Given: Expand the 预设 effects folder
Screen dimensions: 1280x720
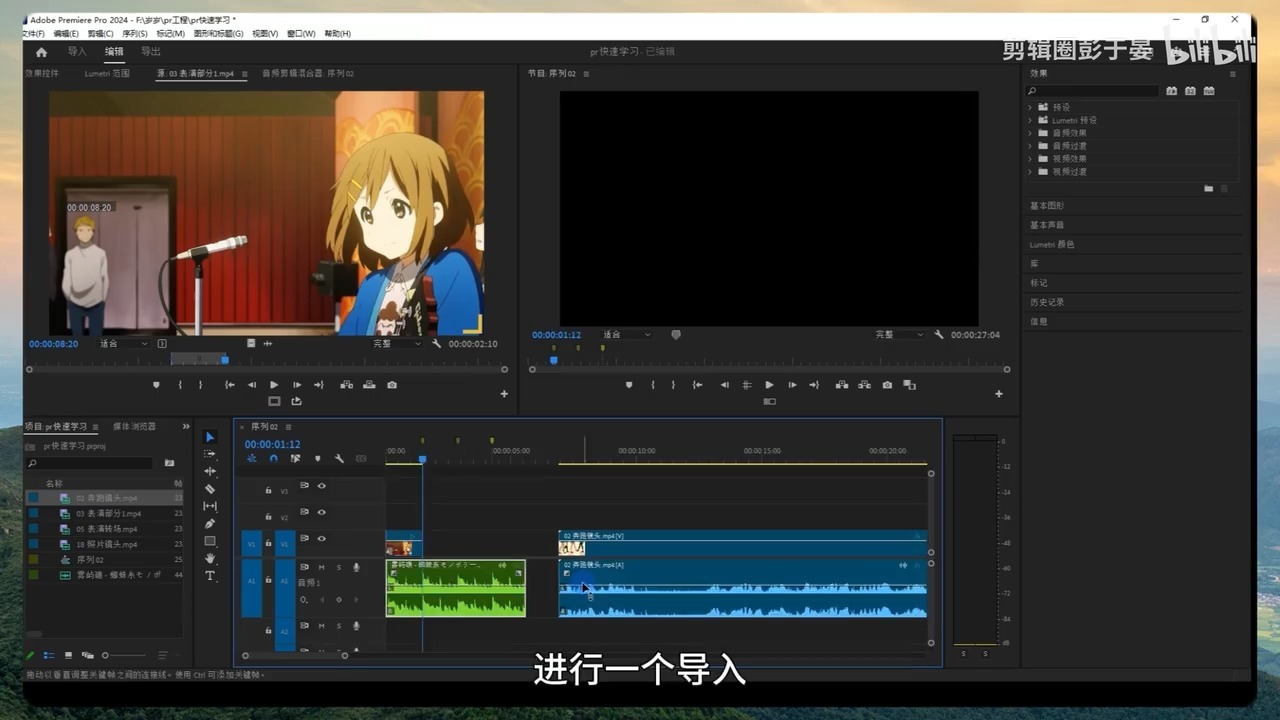Looking at the screenshot, I should (x=1030, y=107).
